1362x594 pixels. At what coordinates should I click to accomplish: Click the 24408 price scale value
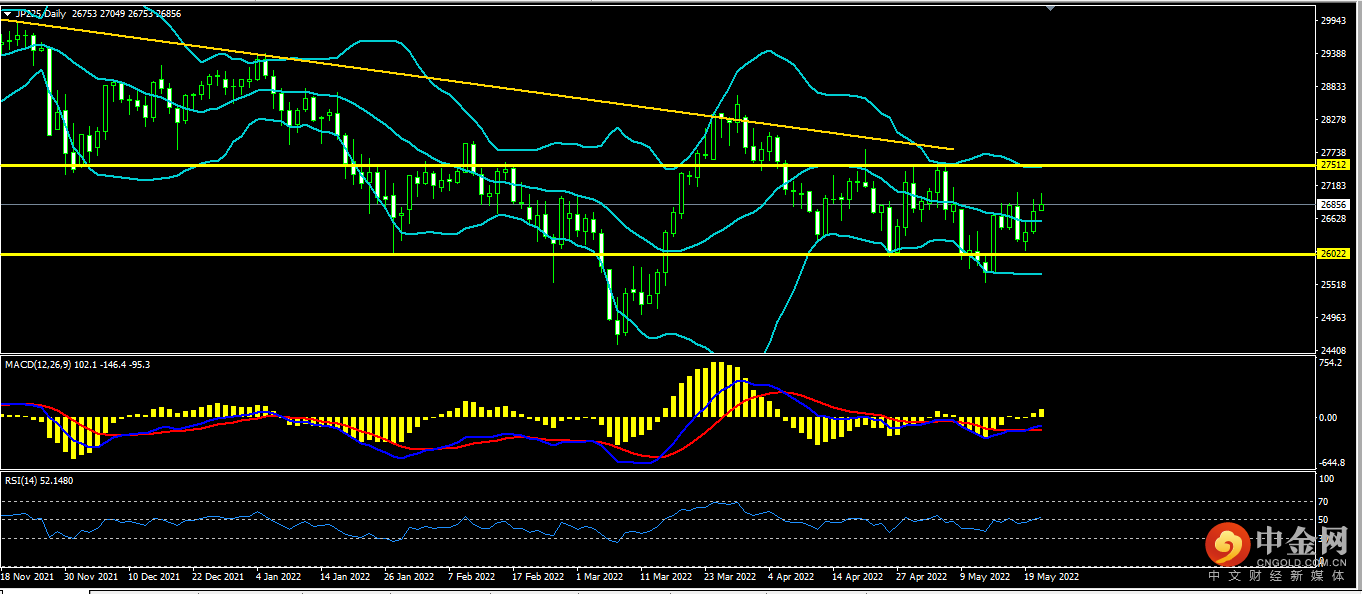(x=1333, y=350)
